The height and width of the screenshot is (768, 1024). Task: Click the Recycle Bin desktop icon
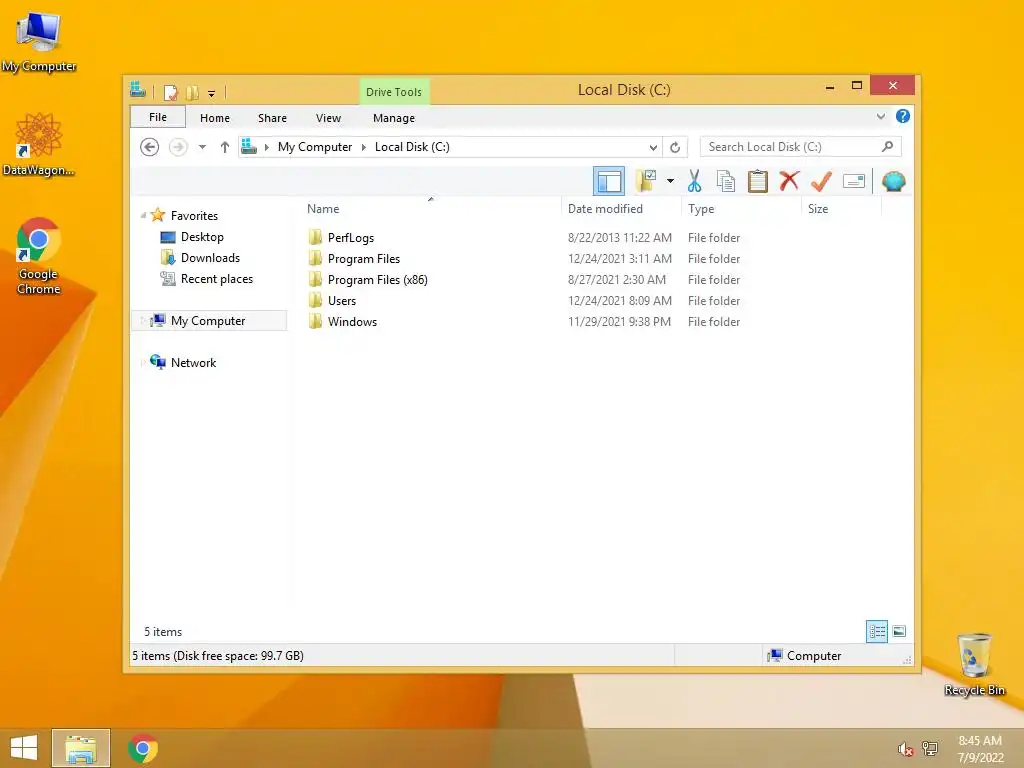point(974,664)
